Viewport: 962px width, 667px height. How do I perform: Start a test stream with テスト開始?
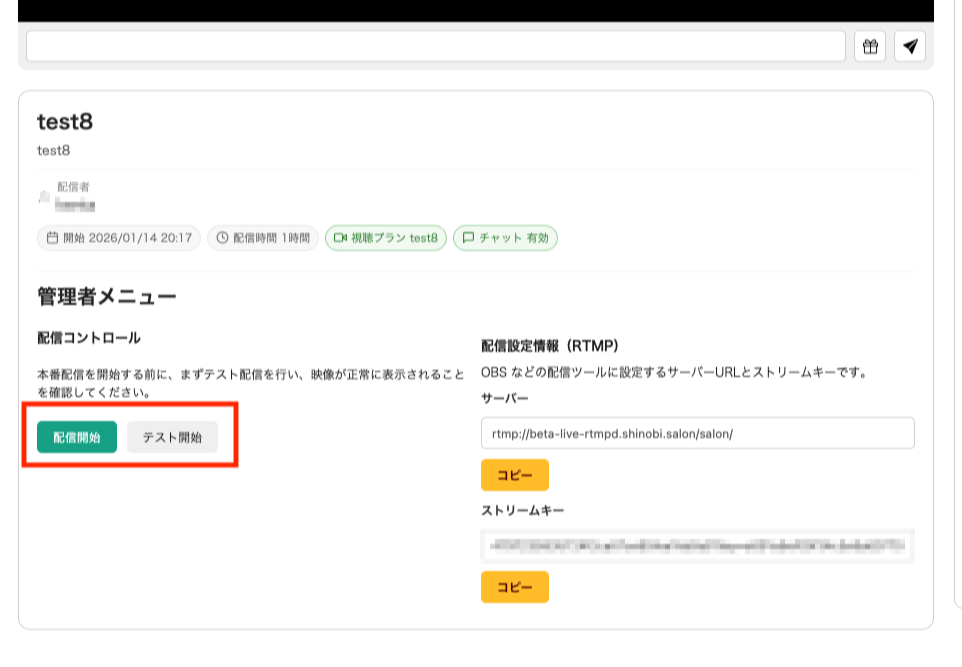tap(172, 438)
